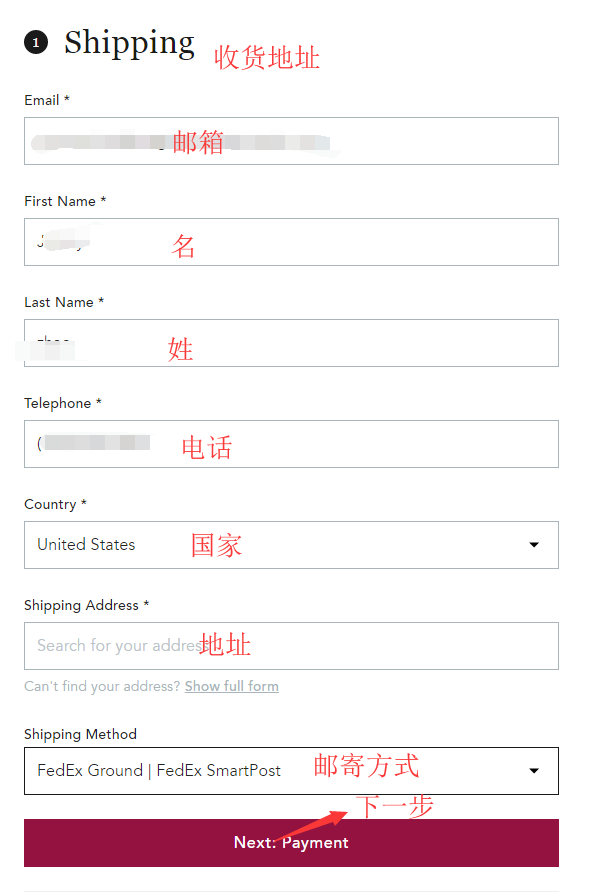Click the Shipping Address field label
The width and height of the screenshot is (591, 893).
coord(80,605)
